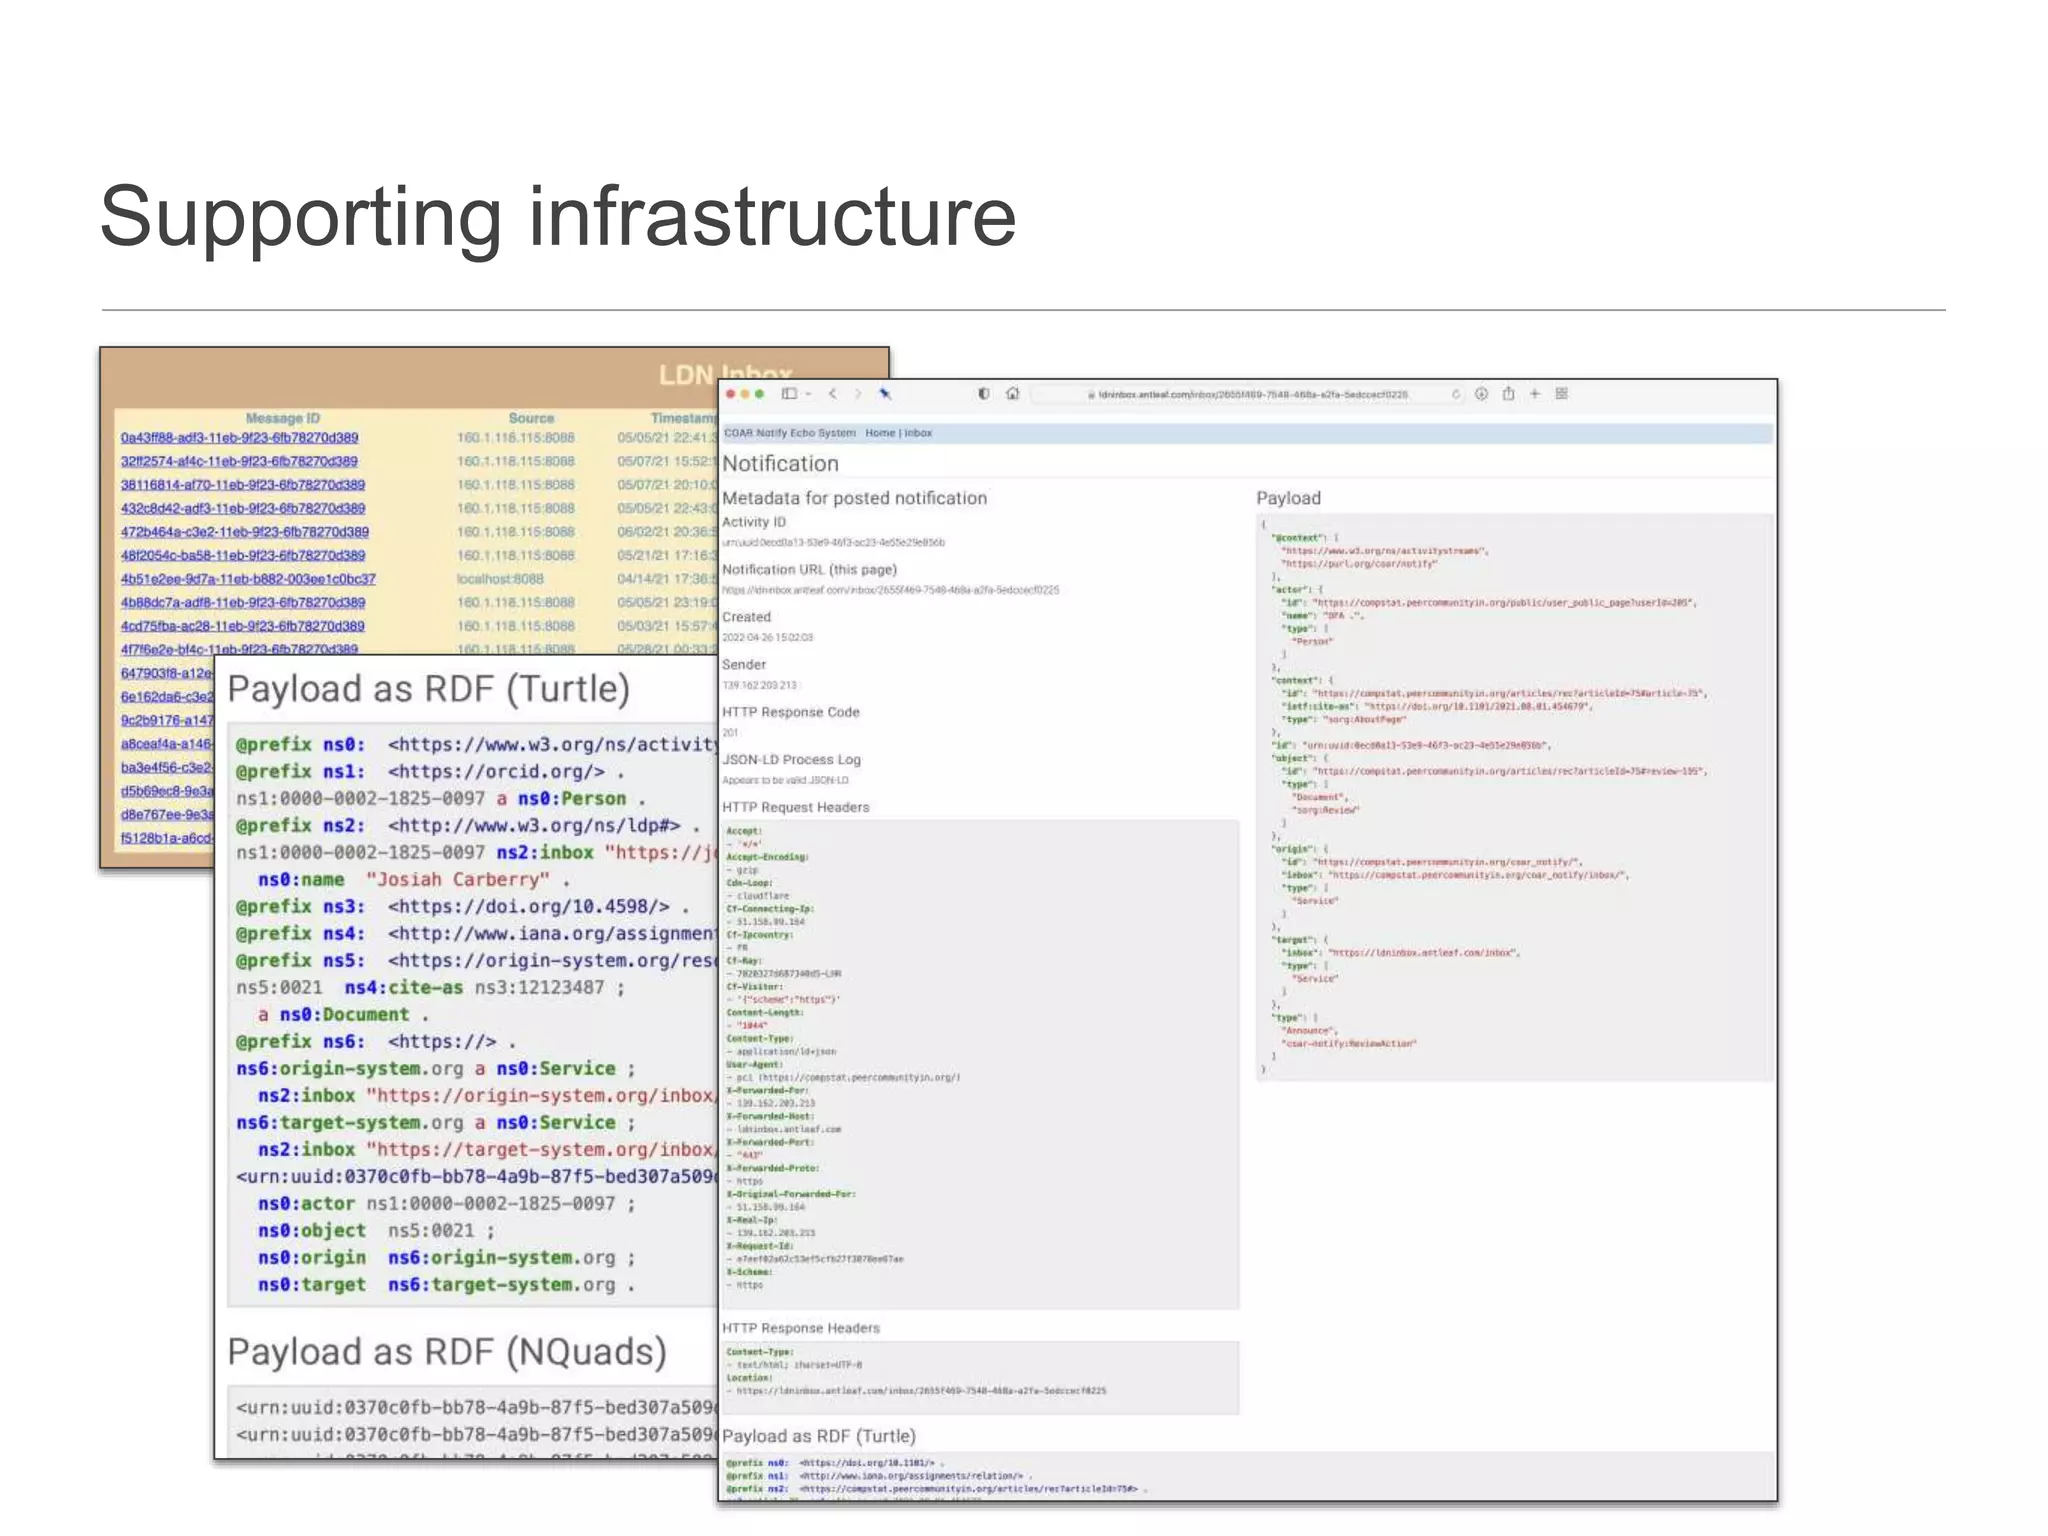The width and height of the screenshot is (2048, 1536).
Task: Focus the ldninbox.antleaf.com address bar
Action: click(x=1247, y=395)
